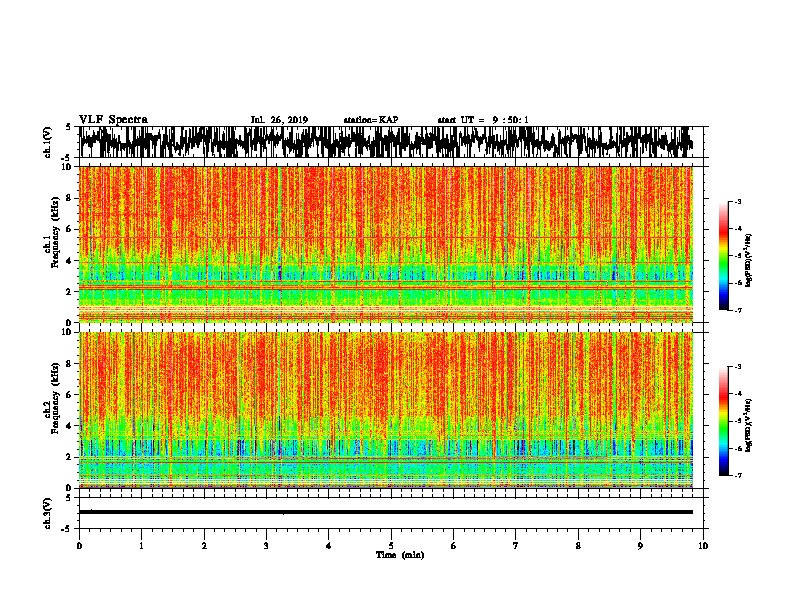The width and height of the screenshot is (792, 612).
Task: Click the ch.2 spectrogram color scale bar
Action: (723, 421)
